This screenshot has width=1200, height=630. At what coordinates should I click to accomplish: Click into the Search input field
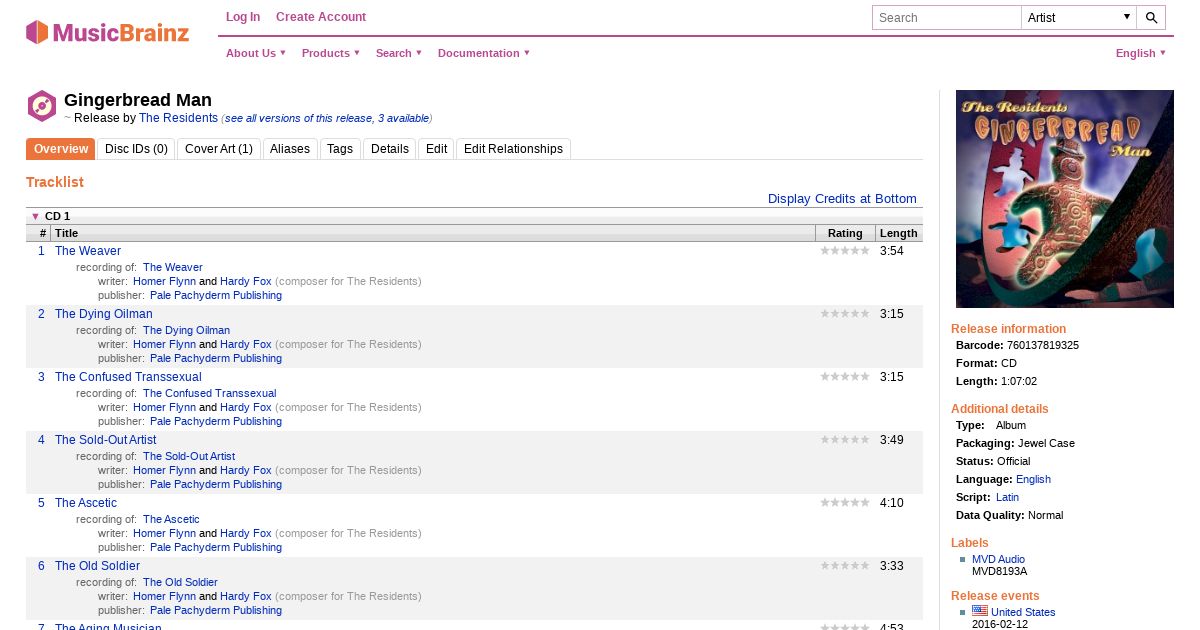[x=947, y=17]
